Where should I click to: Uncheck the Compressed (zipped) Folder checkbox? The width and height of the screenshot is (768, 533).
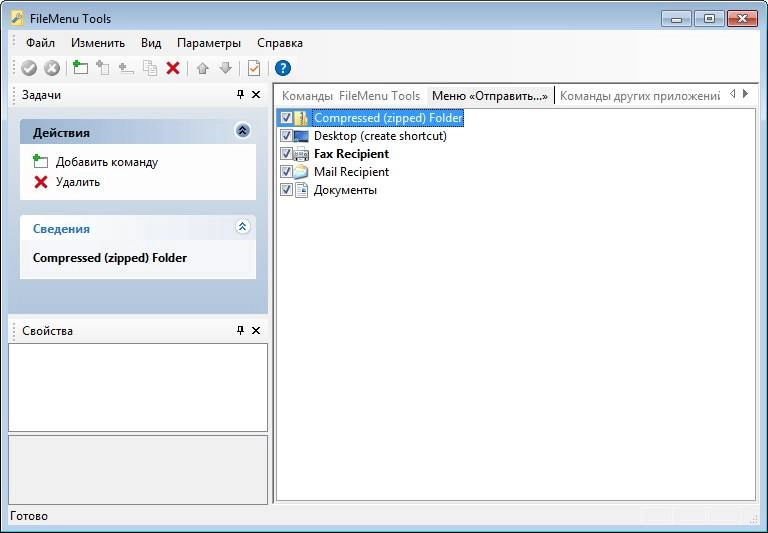[286, 118]
